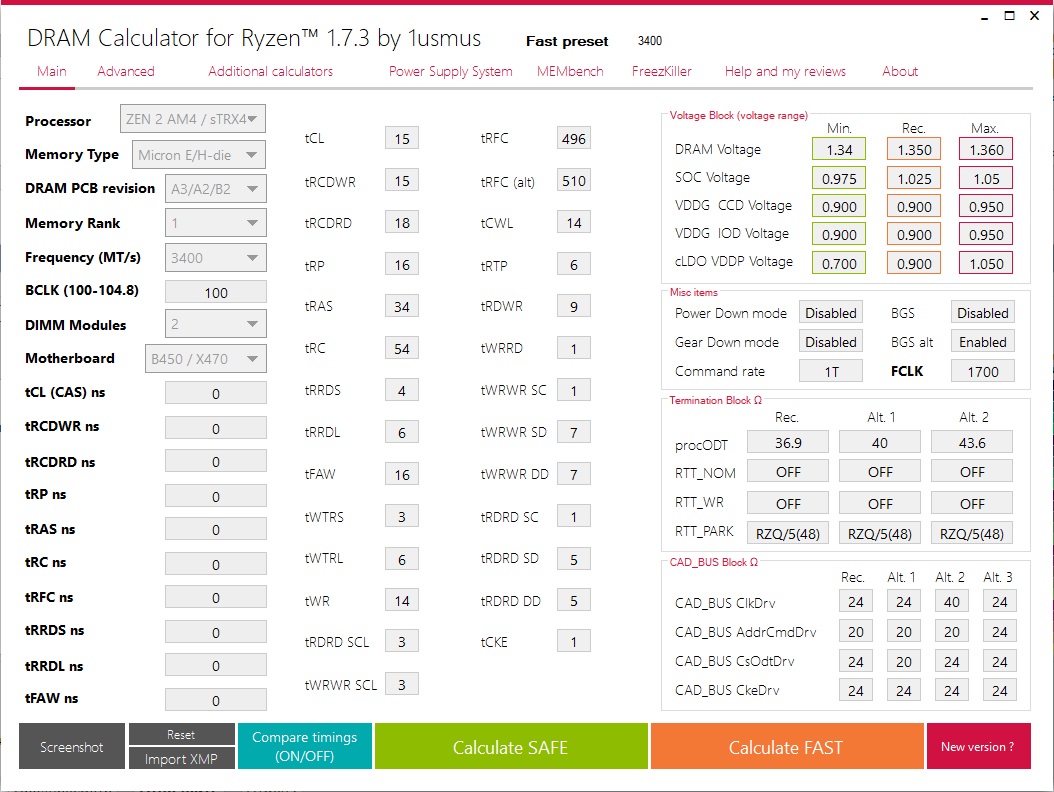The image size is (1054, 792).
Task: Click the tRP ns input field
Action: pyautogui.click(x=215, y=496)
